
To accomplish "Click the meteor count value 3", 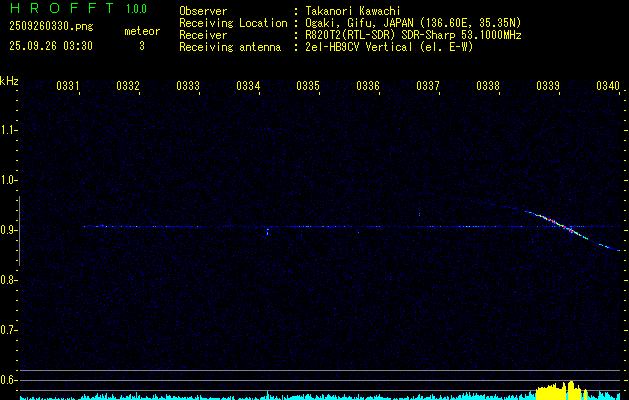I will (x=142, y=46).
